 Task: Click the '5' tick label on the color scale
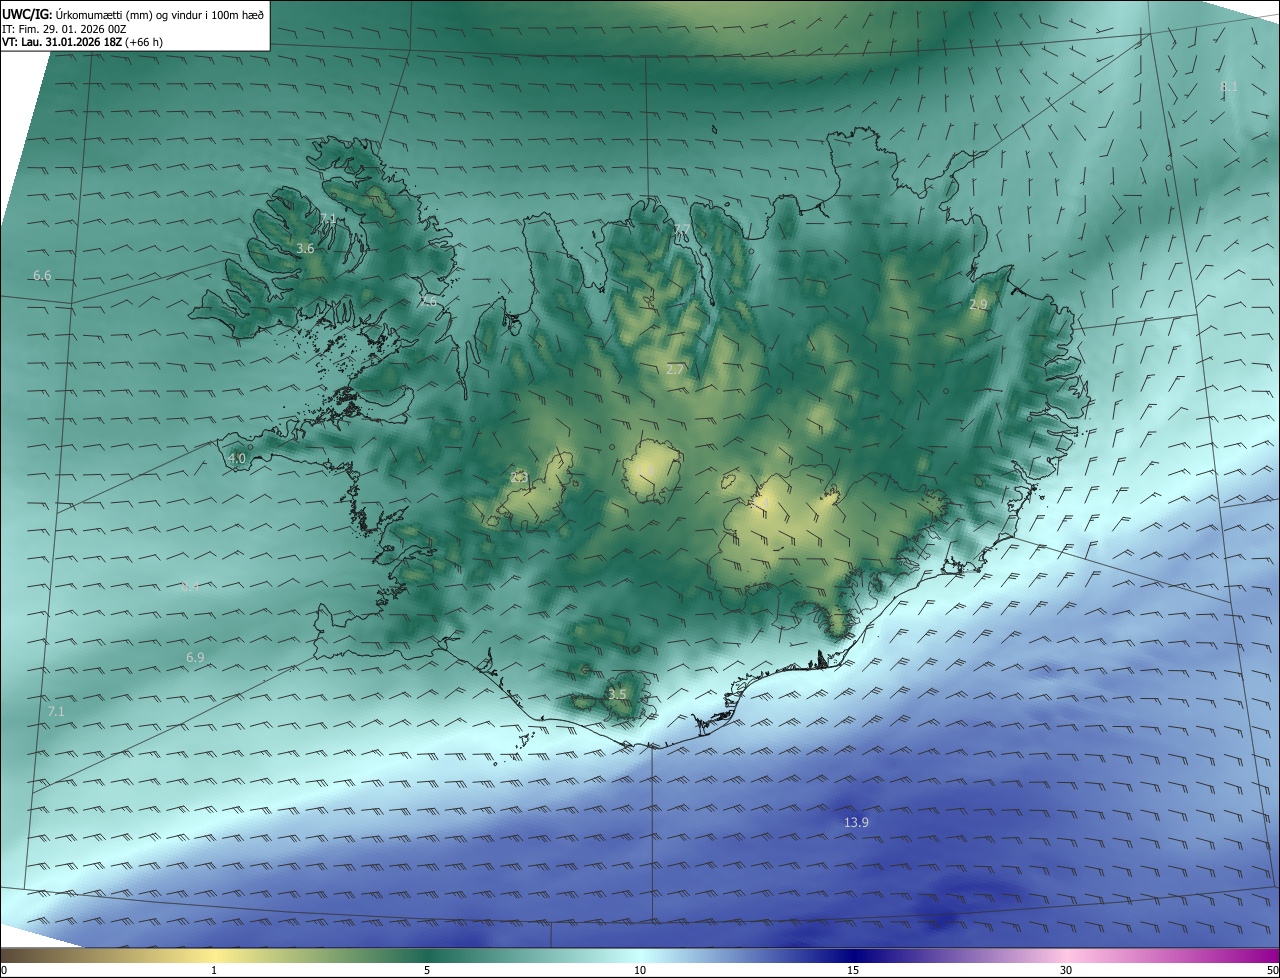click(x=428, y=970)
